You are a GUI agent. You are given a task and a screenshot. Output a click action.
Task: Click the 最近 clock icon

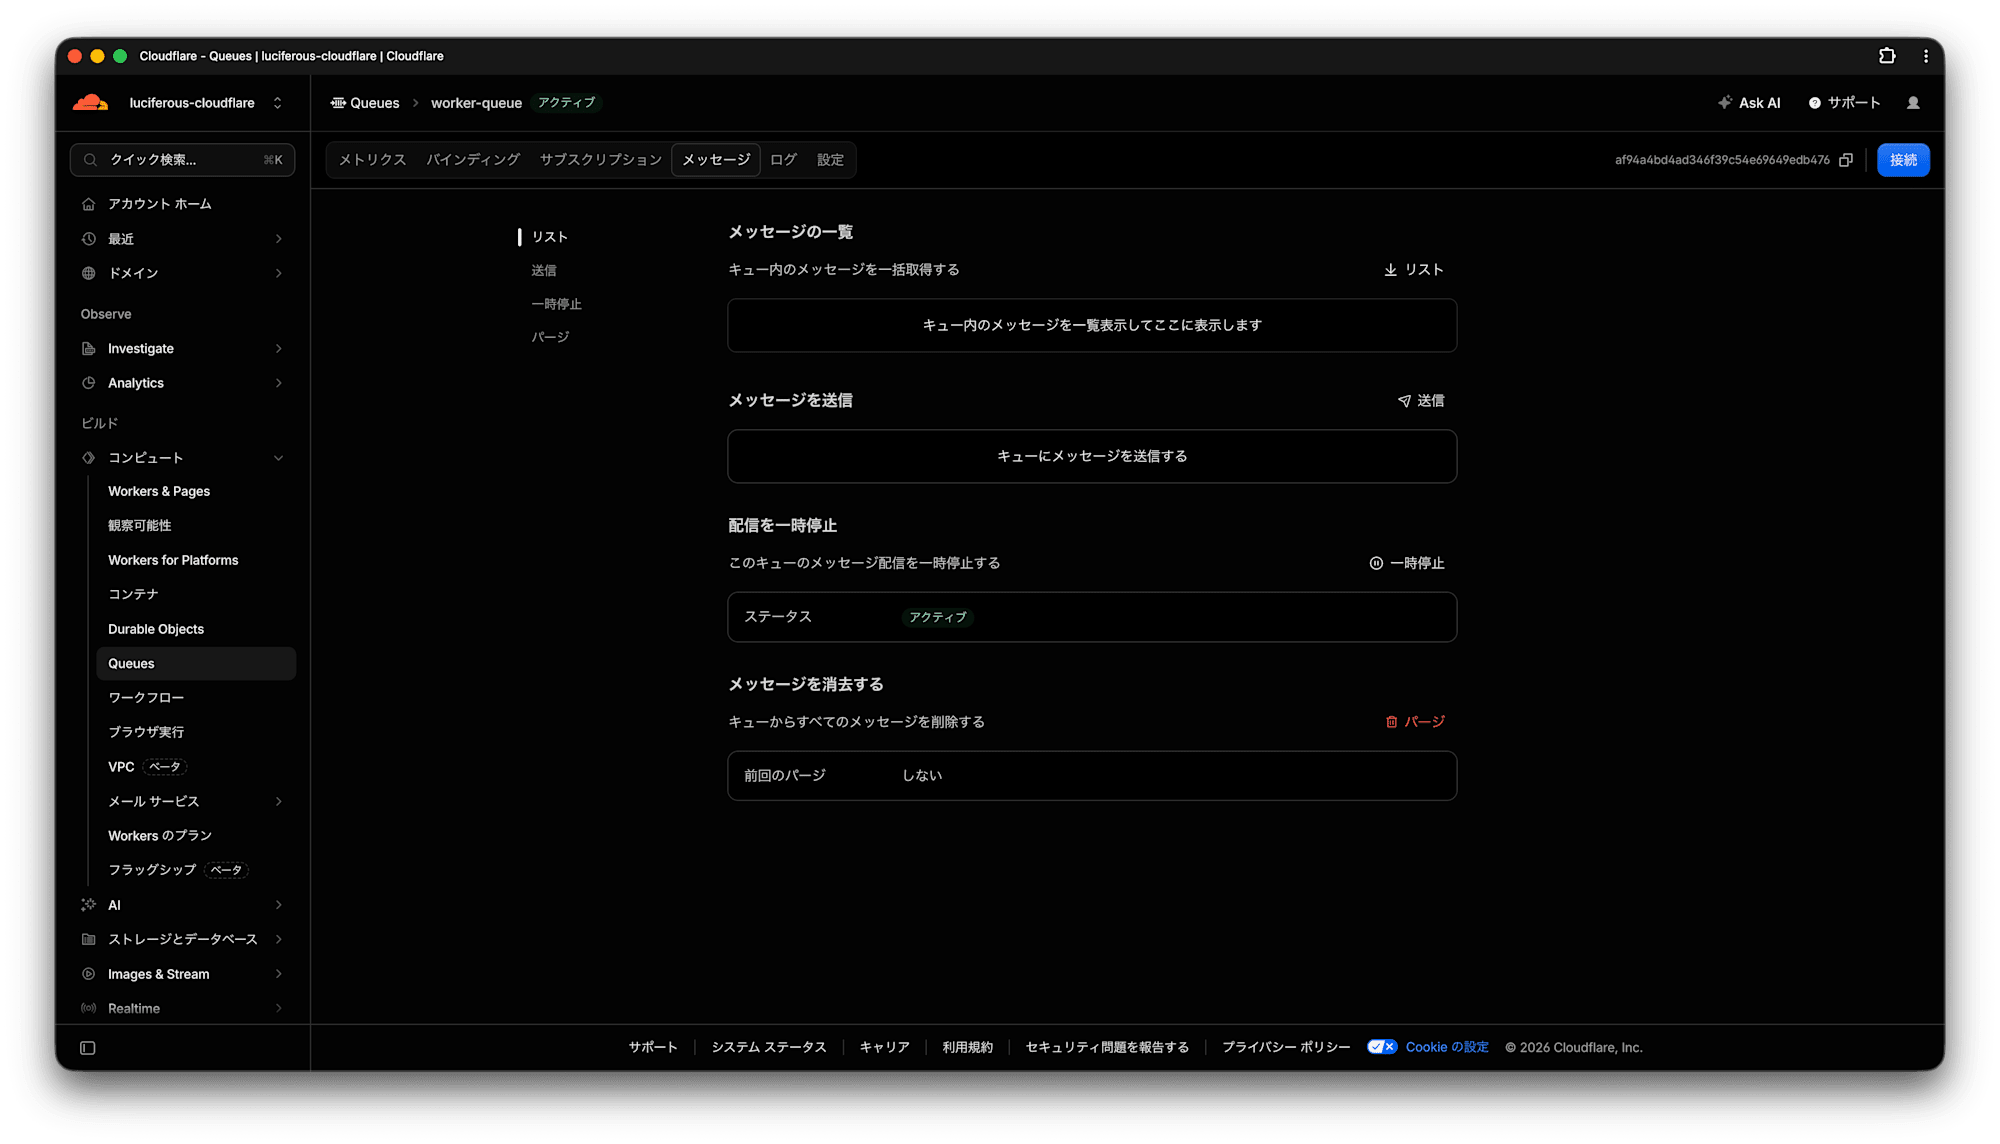89,239
